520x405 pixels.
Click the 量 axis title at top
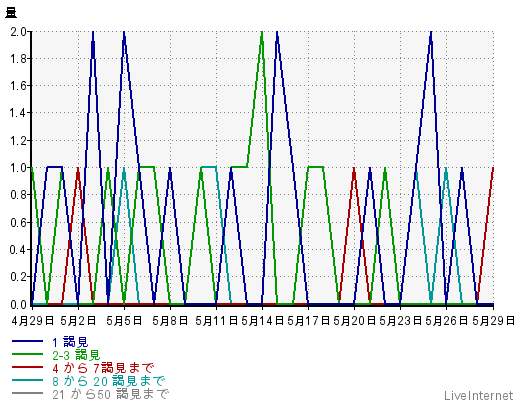pos(11,13)
